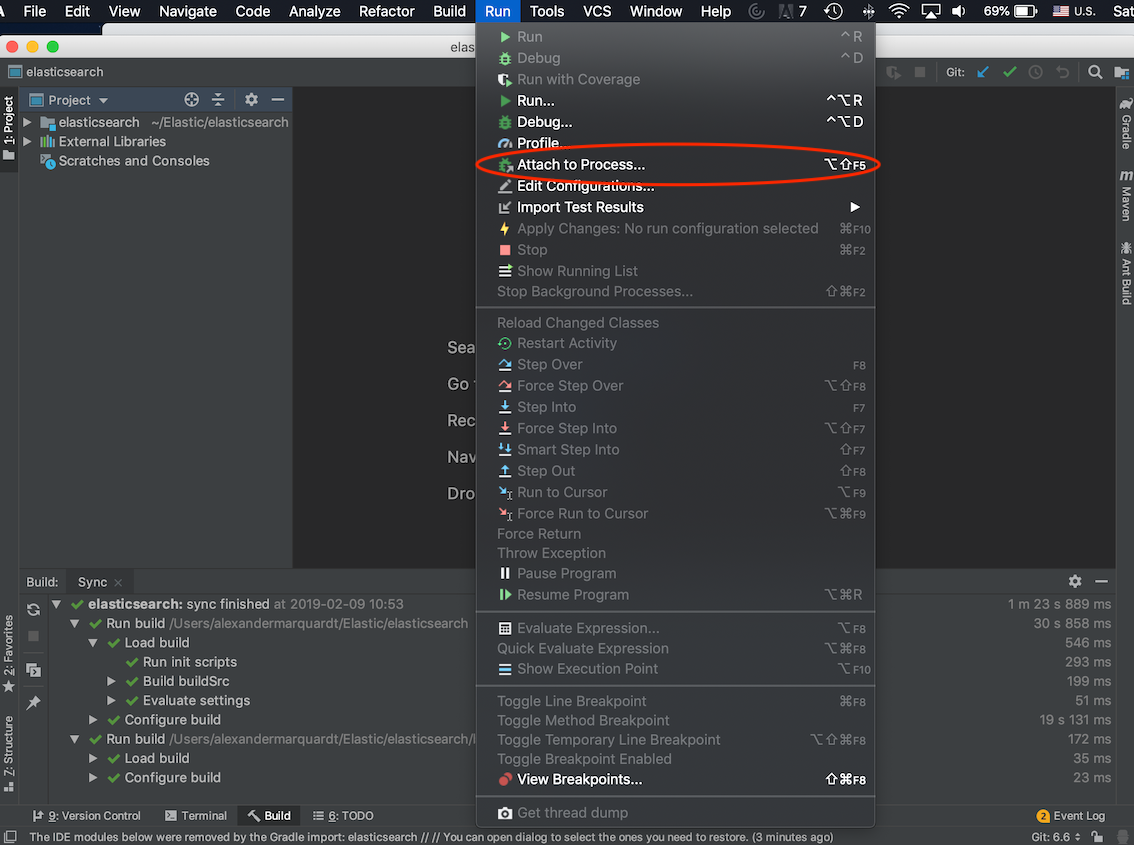Expand the Evaluate settings node

pyautogui.click(x=111, y=700)
